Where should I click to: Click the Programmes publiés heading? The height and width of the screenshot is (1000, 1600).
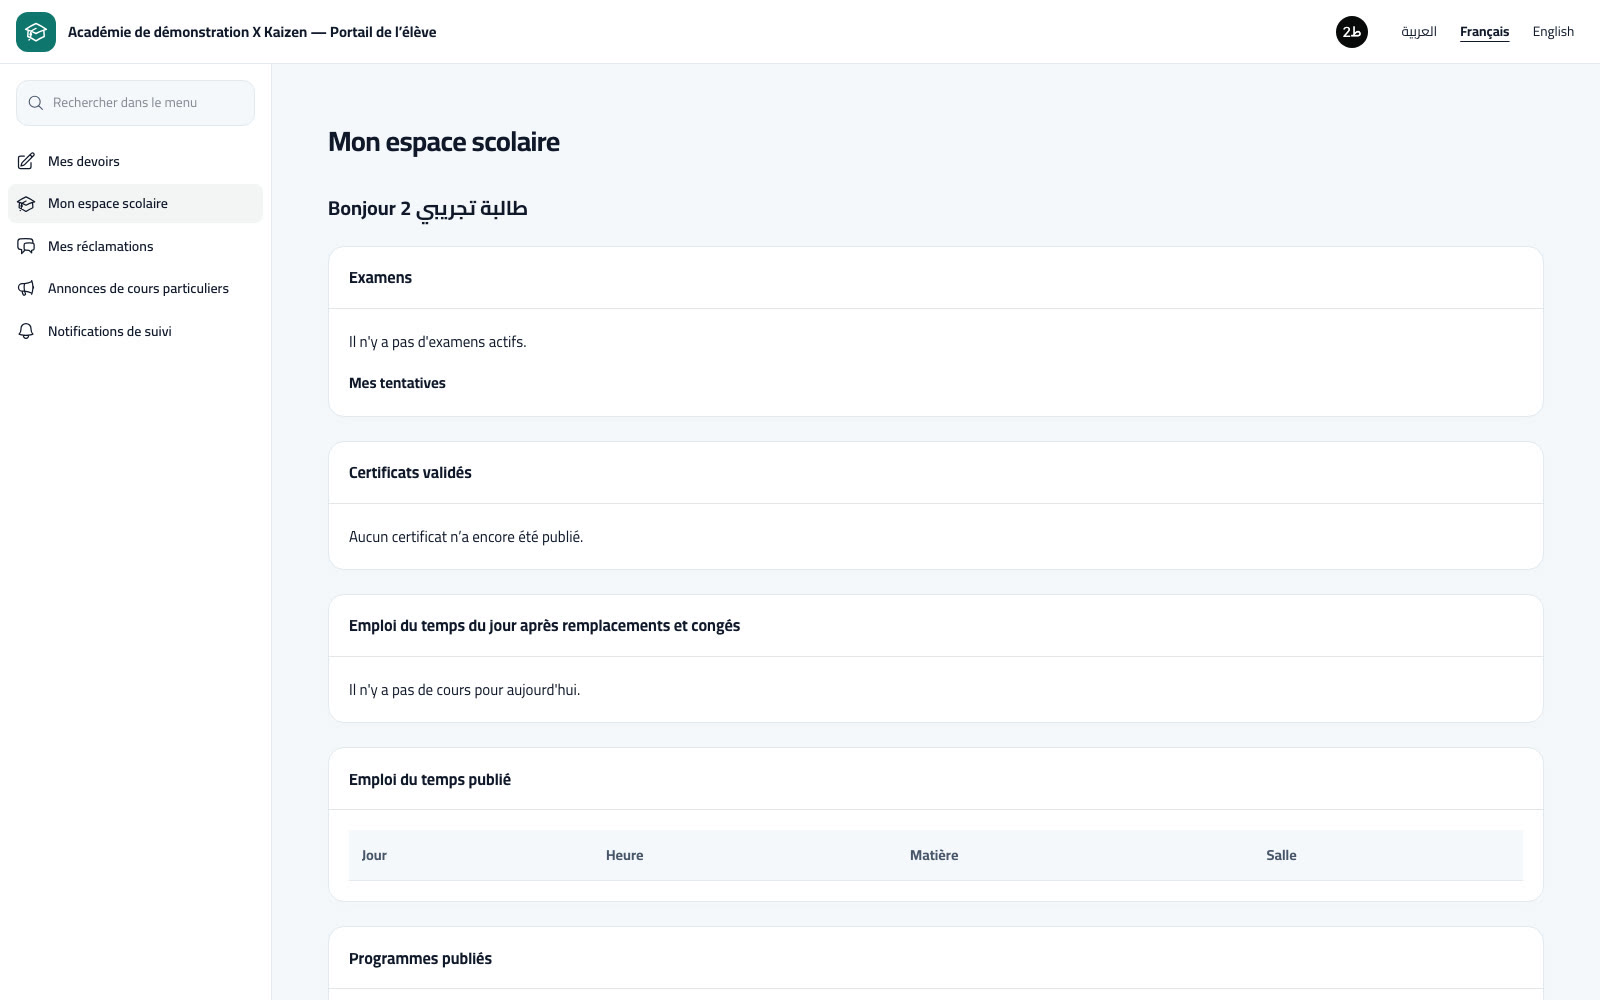pyautogui.click(x=420, y=959)
